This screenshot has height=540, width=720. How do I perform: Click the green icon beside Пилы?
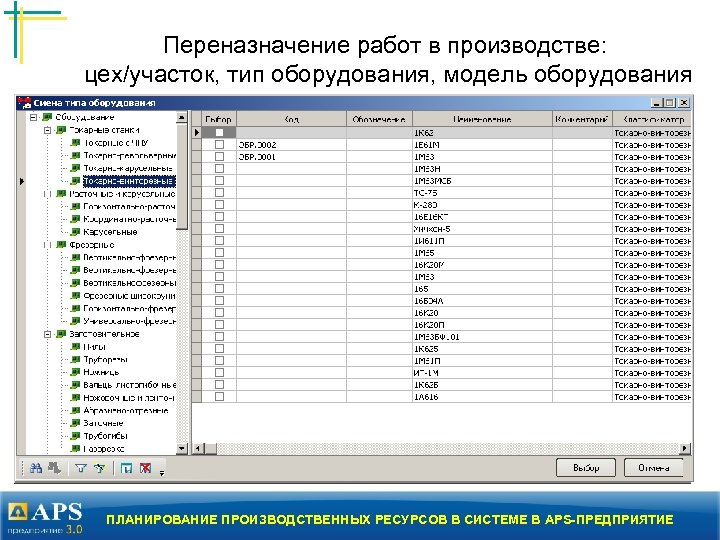75,347
